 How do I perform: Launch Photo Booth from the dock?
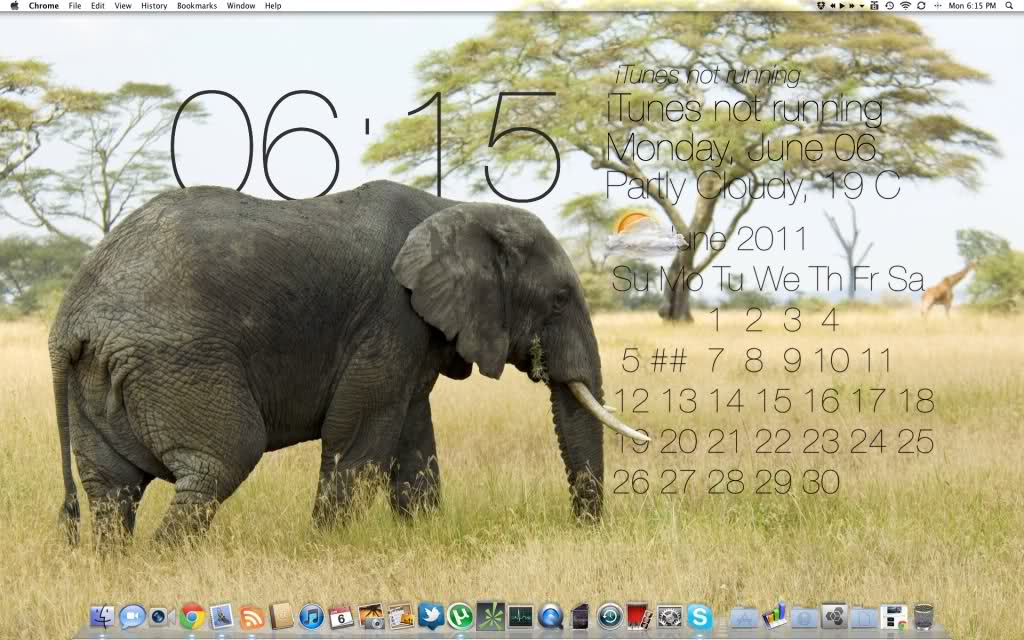click(638, 616)
